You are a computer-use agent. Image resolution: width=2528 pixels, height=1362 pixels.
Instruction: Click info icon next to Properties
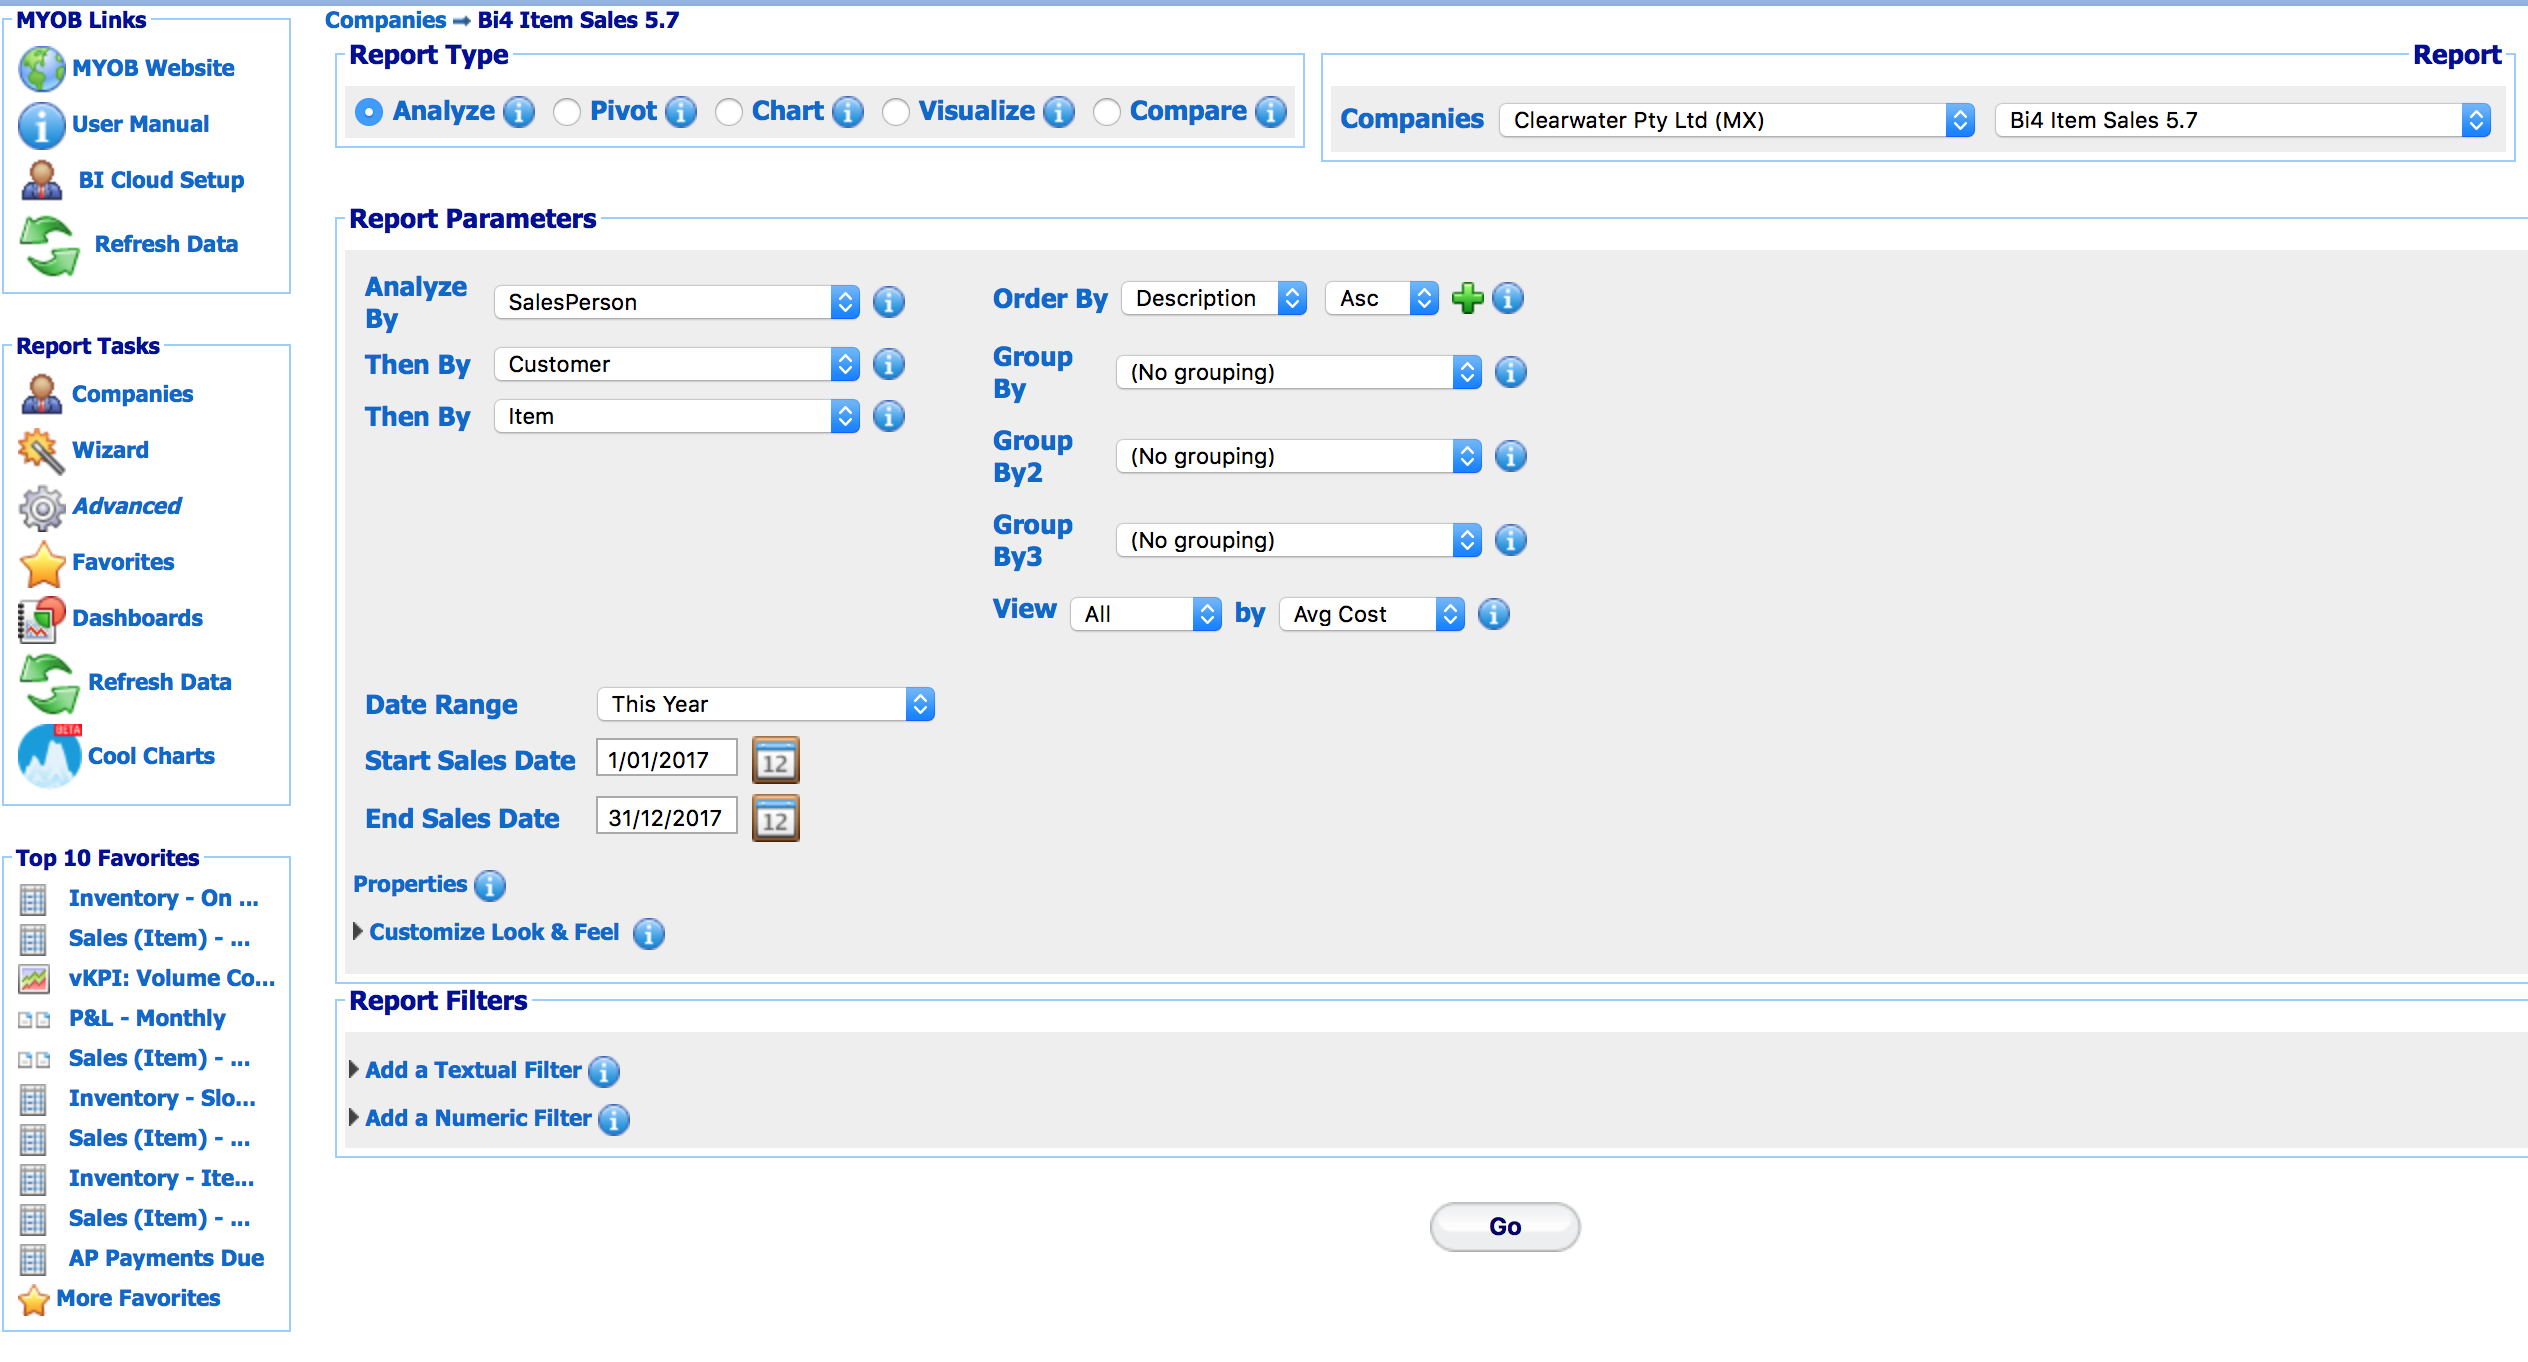pyautogui.click(x=490, y=885)
